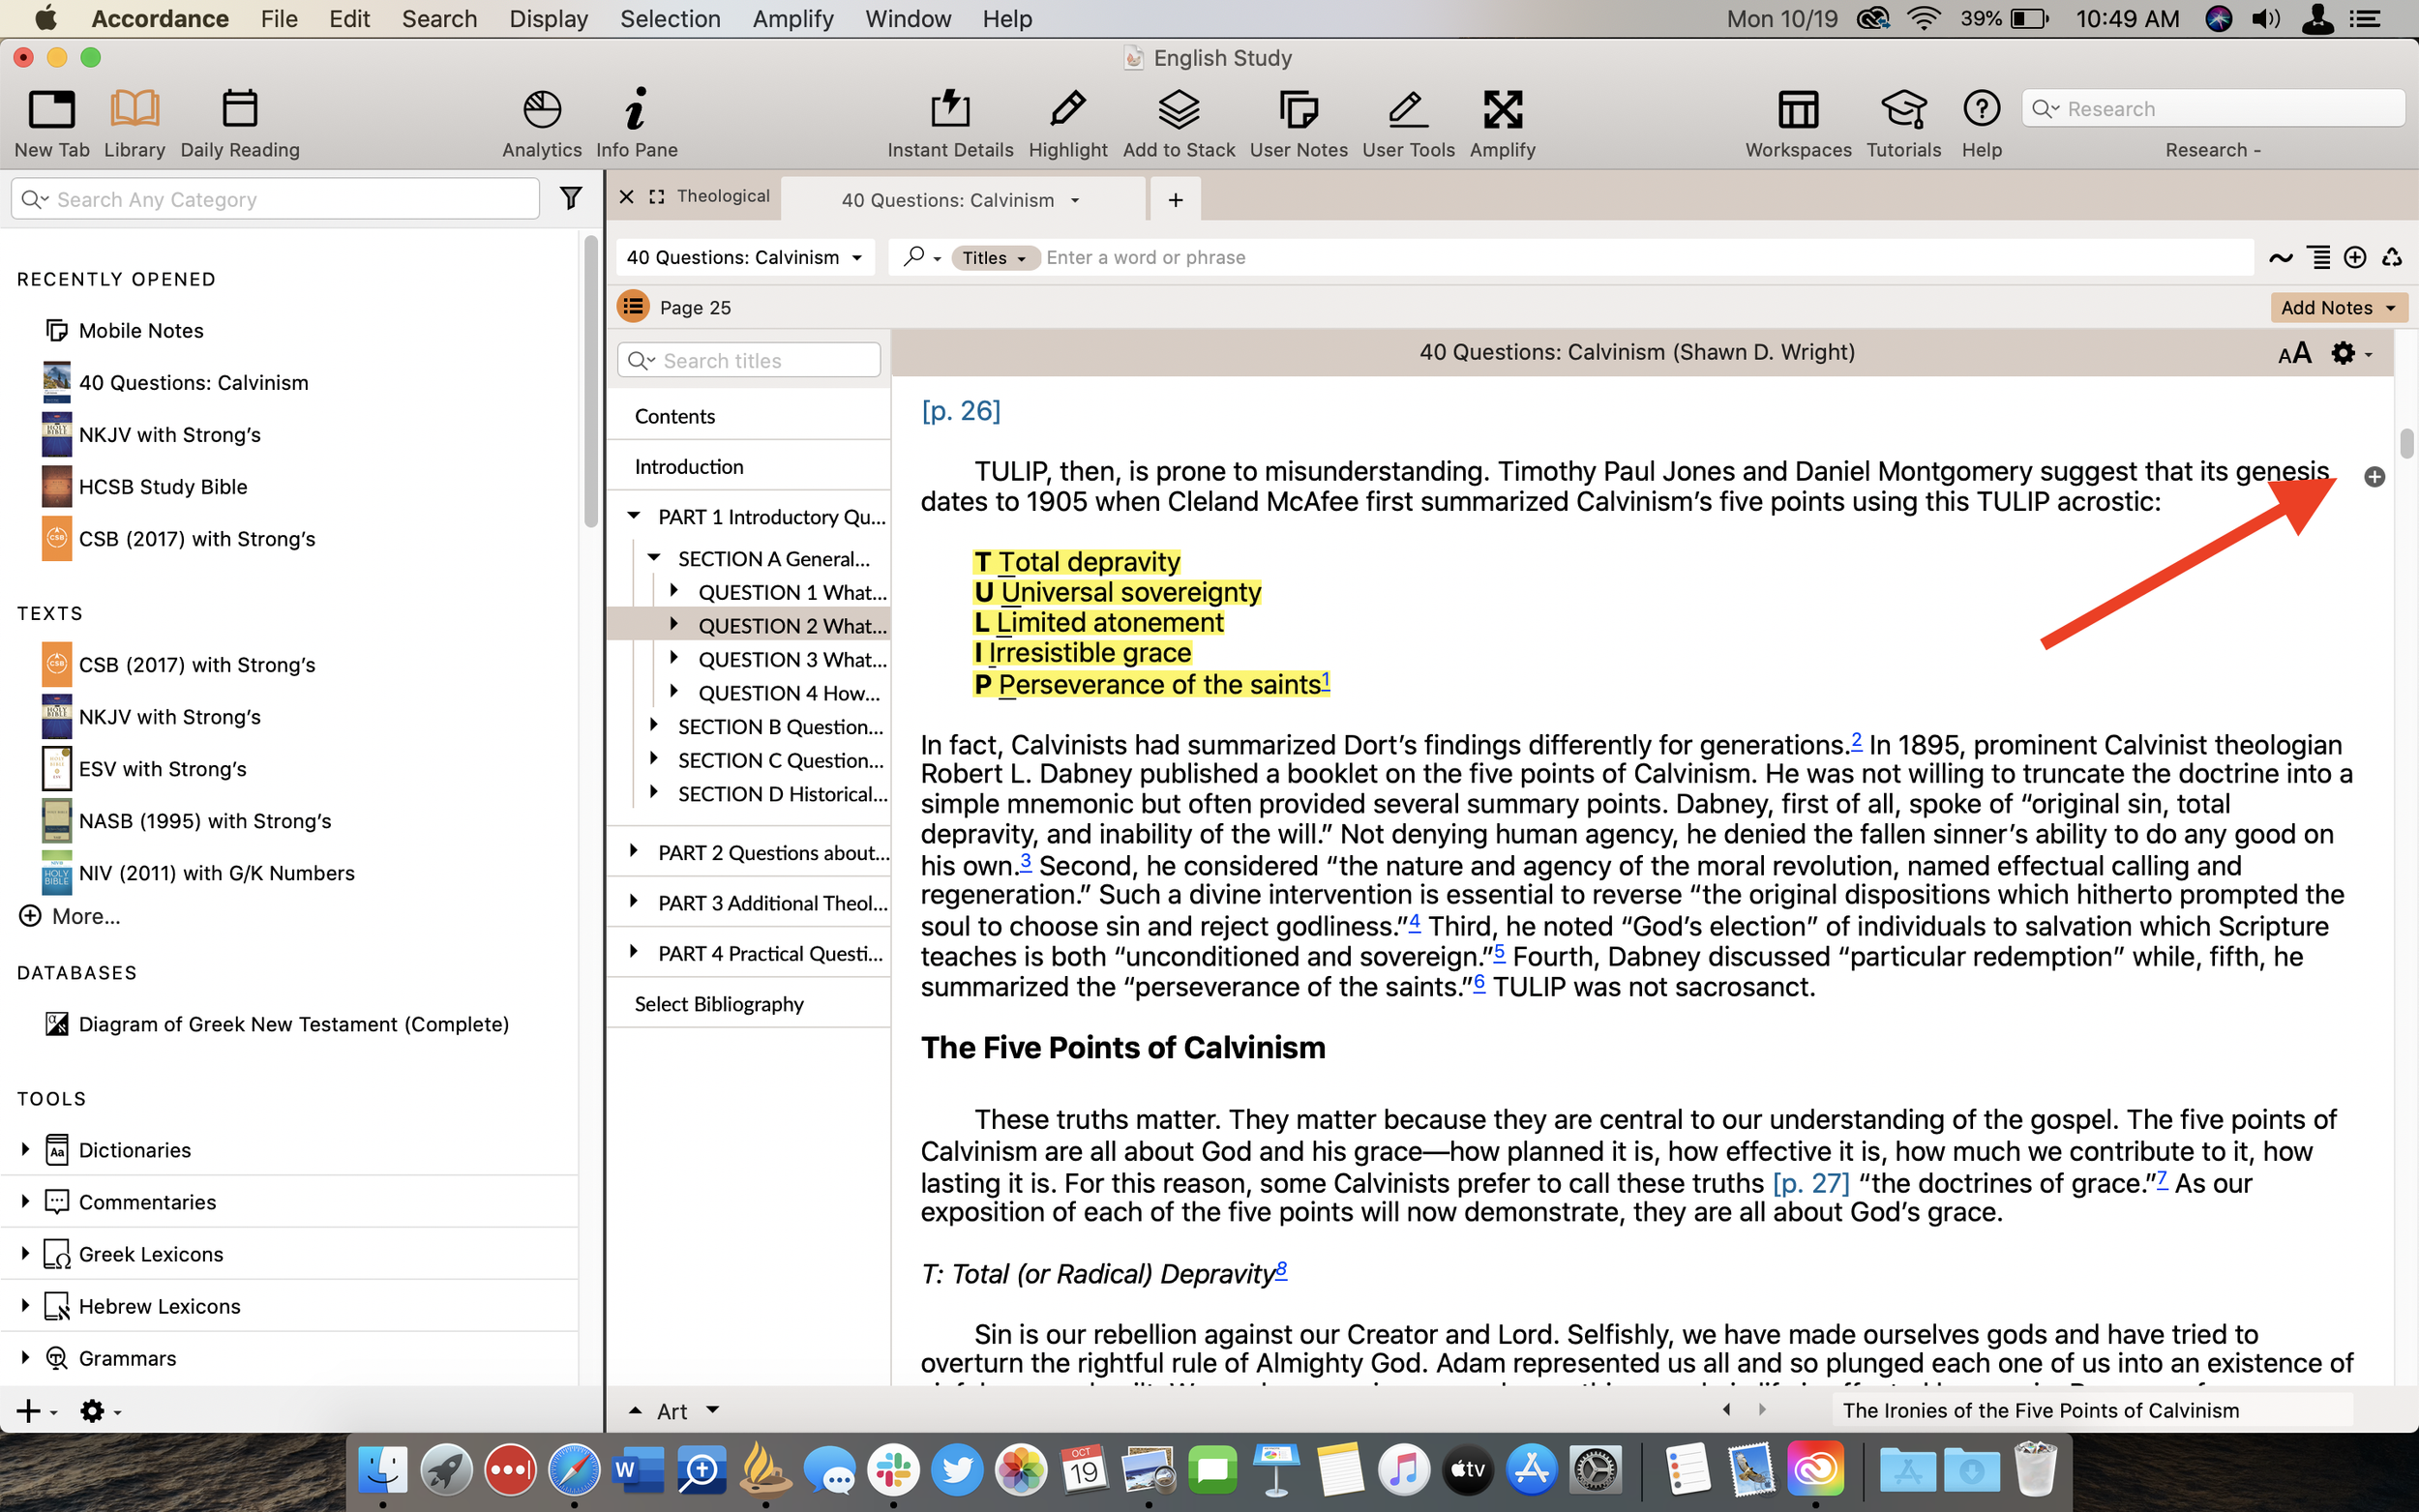Open a New Tab from the toolbar
This screenshot has width=2419, height=1512.
pos(52,123)
